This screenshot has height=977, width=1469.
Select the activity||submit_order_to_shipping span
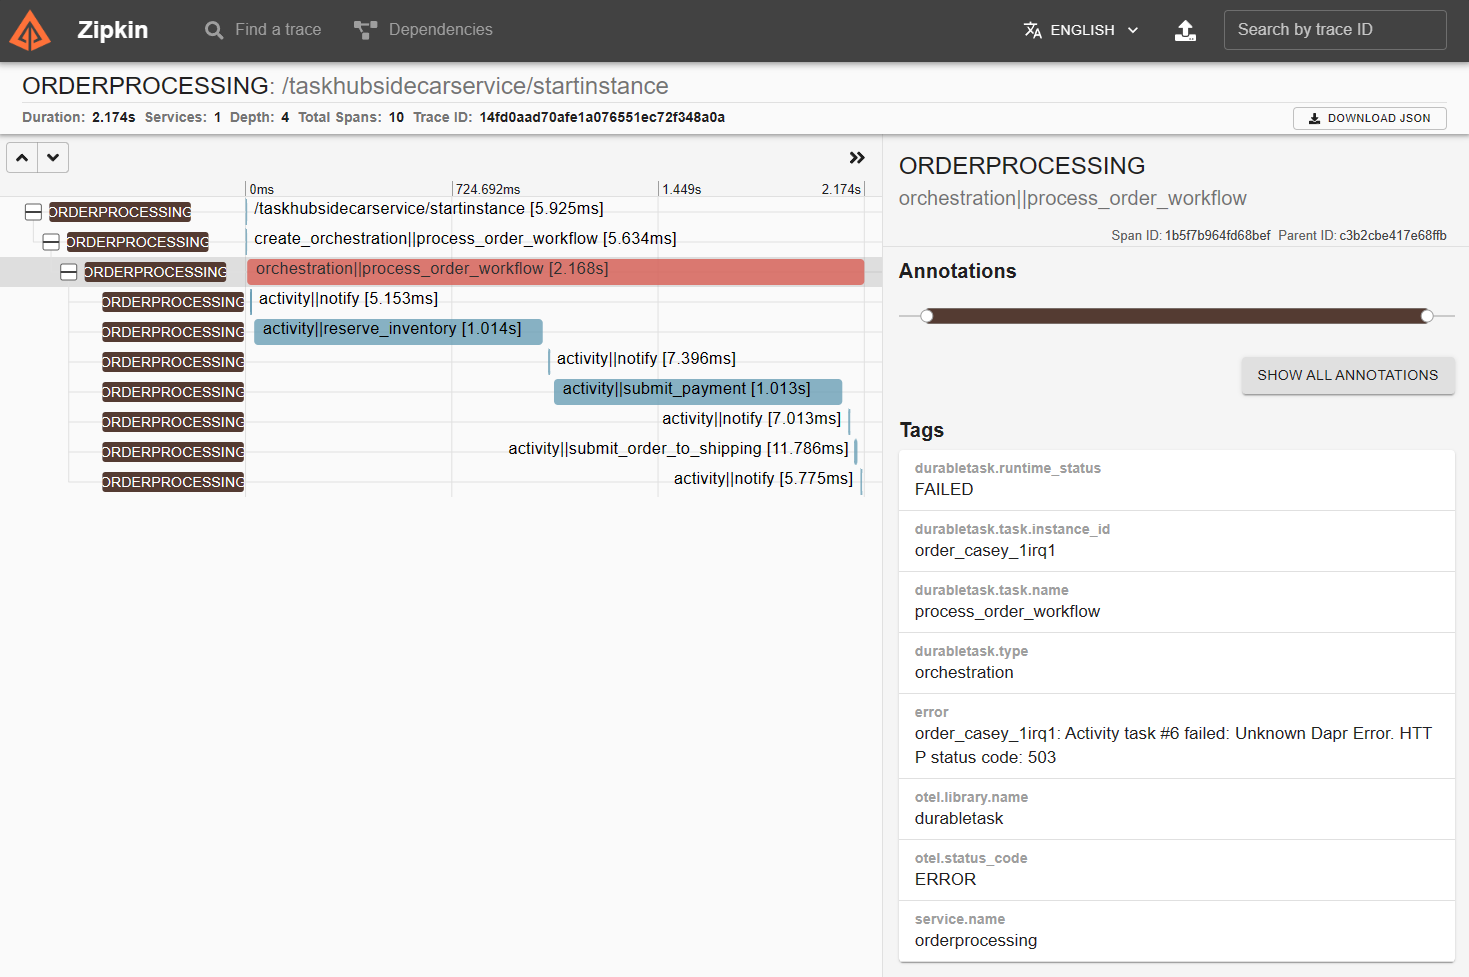click(678, 449)
